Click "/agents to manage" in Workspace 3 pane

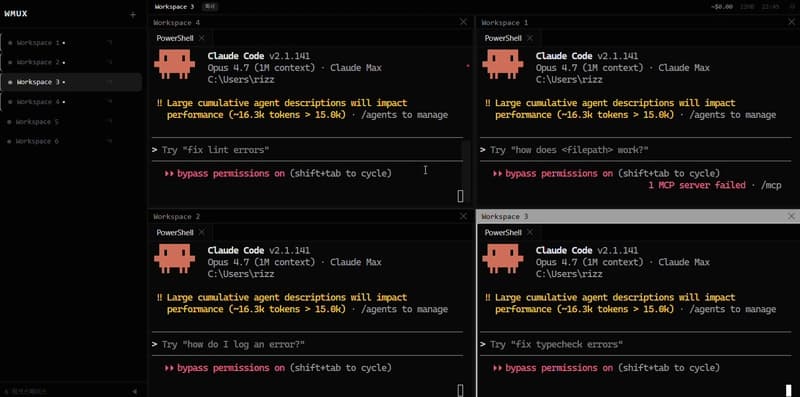click(x=733, y=309)
